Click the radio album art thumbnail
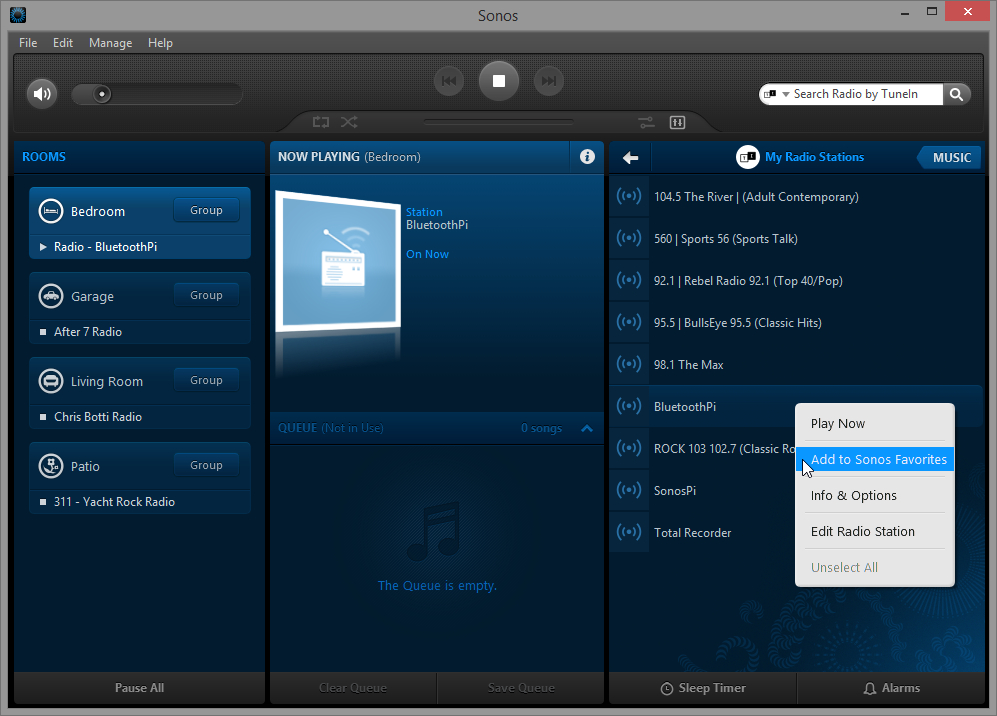This screenshot has height=716, width=997. (x=338, y=261)
